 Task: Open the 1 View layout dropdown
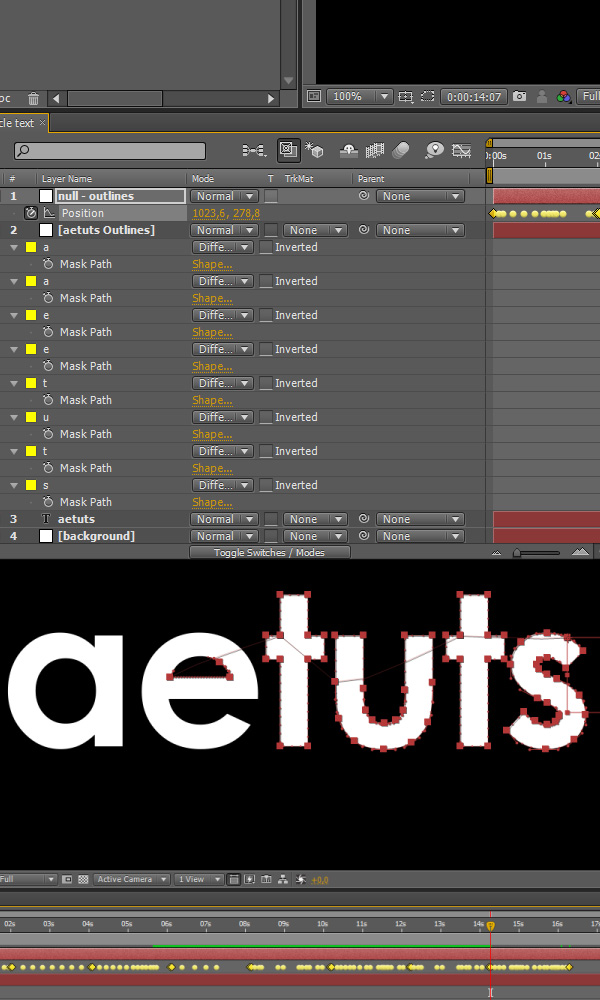tap(199, 879)
